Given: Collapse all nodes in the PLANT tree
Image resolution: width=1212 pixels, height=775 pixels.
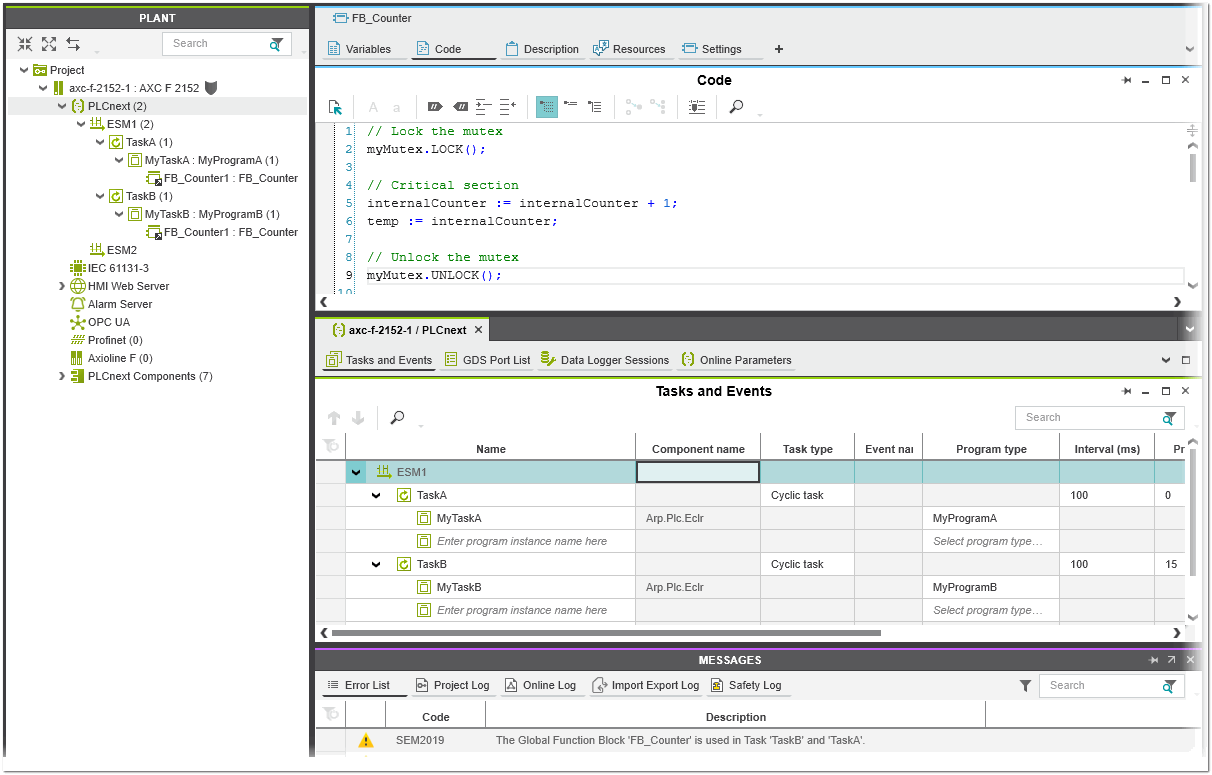Looking at the screenshot, I should [x=25, y=44].
